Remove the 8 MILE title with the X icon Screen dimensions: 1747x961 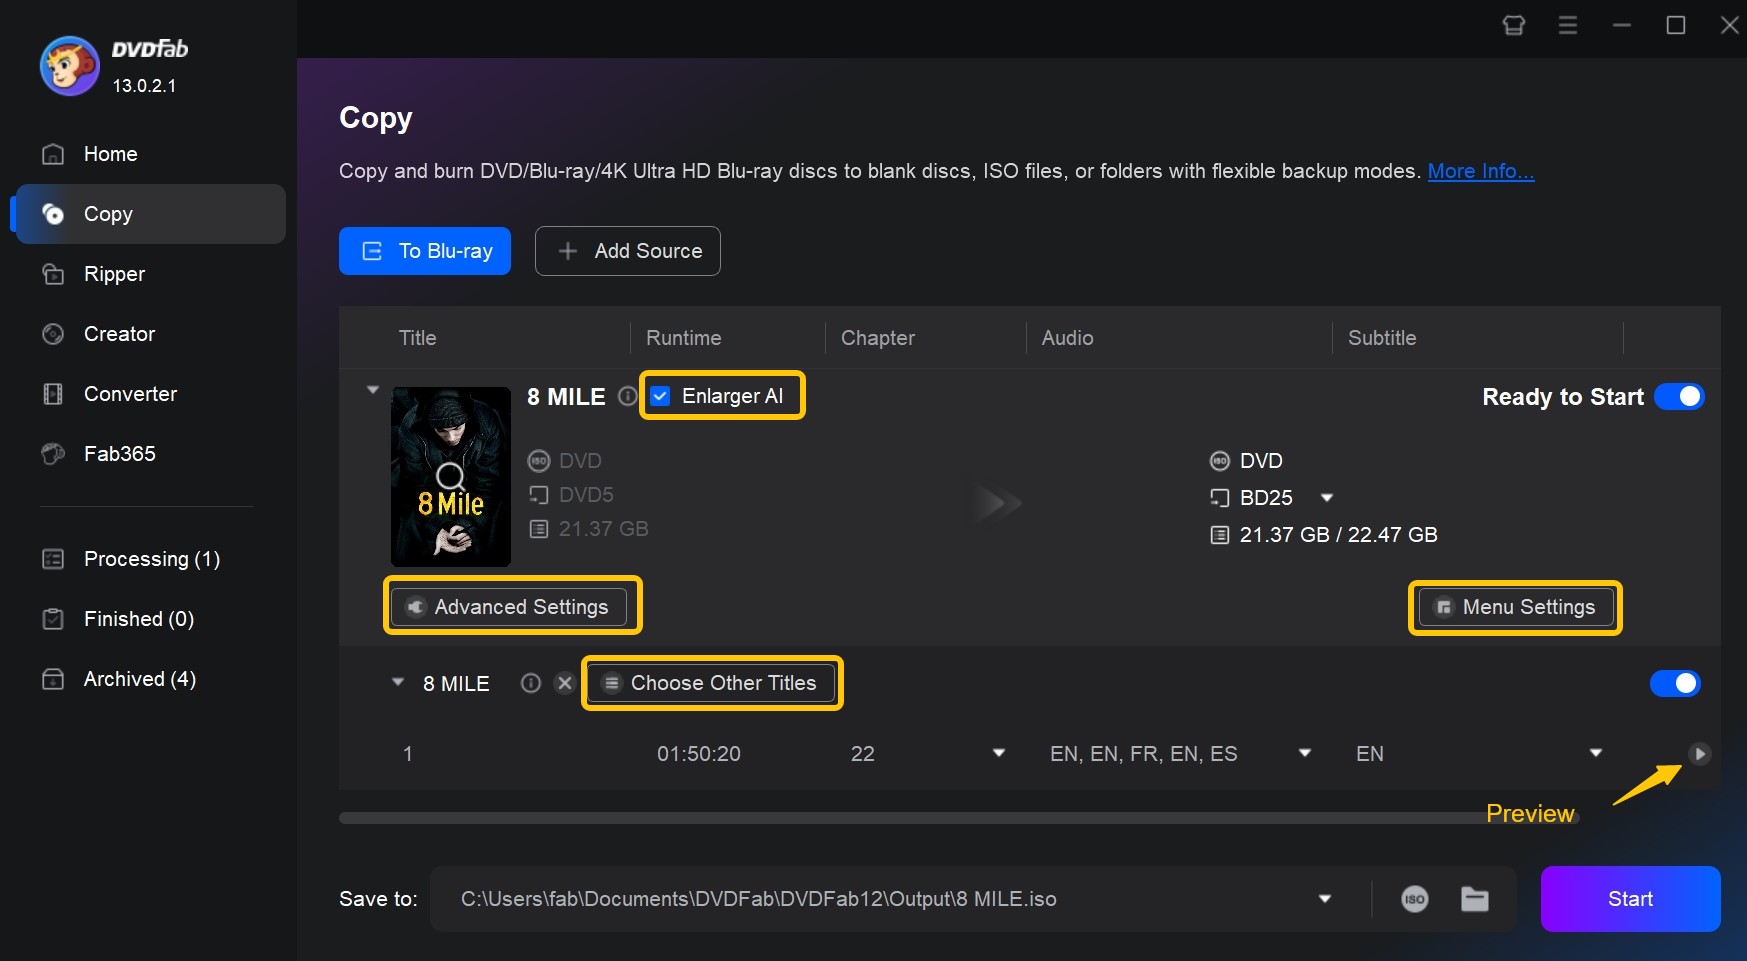pyautogui.click(x=565, y=683)
